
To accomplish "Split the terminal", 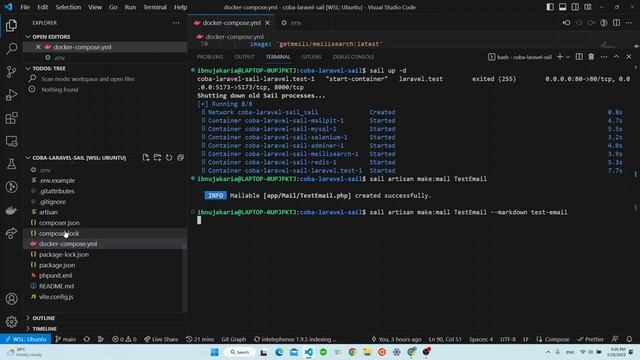I will (x=579, y=57).
